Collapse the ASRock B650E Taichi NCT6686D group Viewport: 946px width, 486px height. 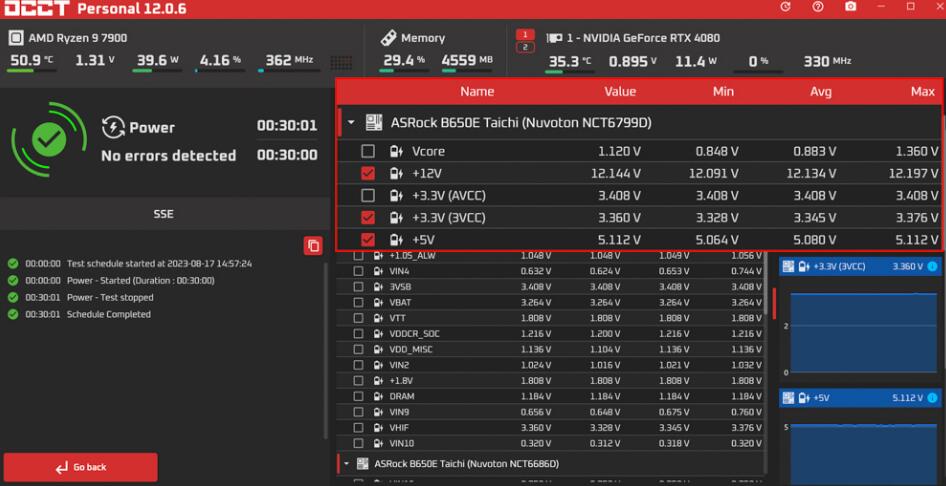tap(346, 464)
